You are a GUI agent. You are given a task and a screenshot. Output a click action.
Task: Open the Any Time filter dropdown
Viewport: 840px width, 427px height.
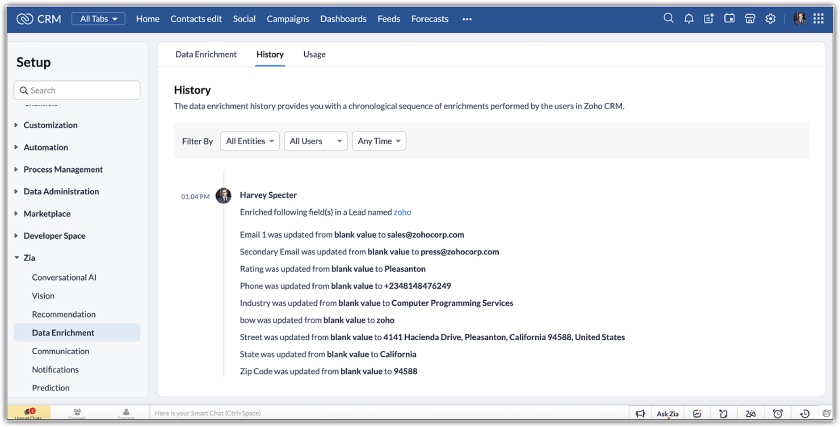coord(379,142)
